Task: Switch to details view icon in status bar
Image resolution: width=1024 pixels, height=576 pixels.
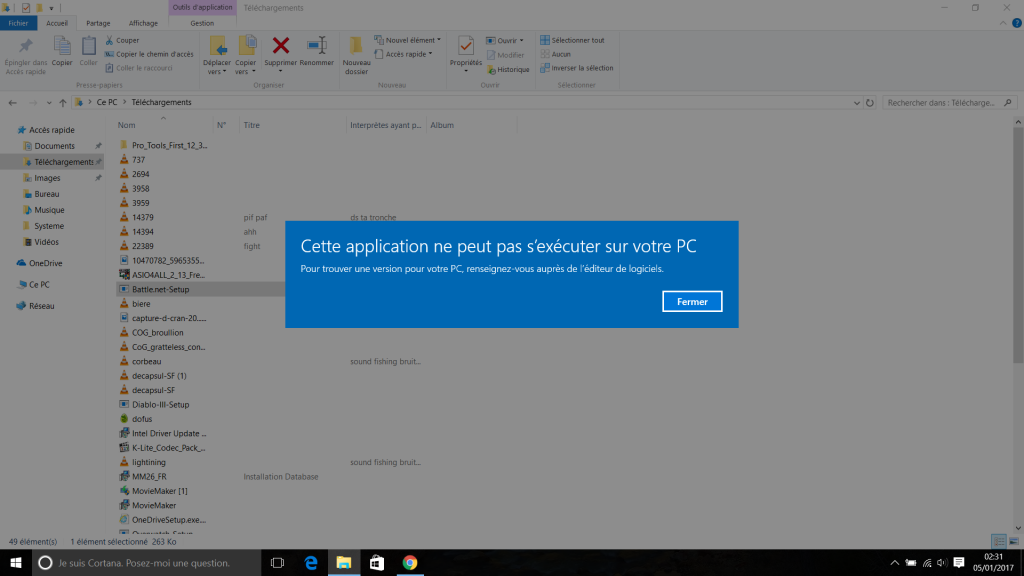Action: (x=999, y=541)
